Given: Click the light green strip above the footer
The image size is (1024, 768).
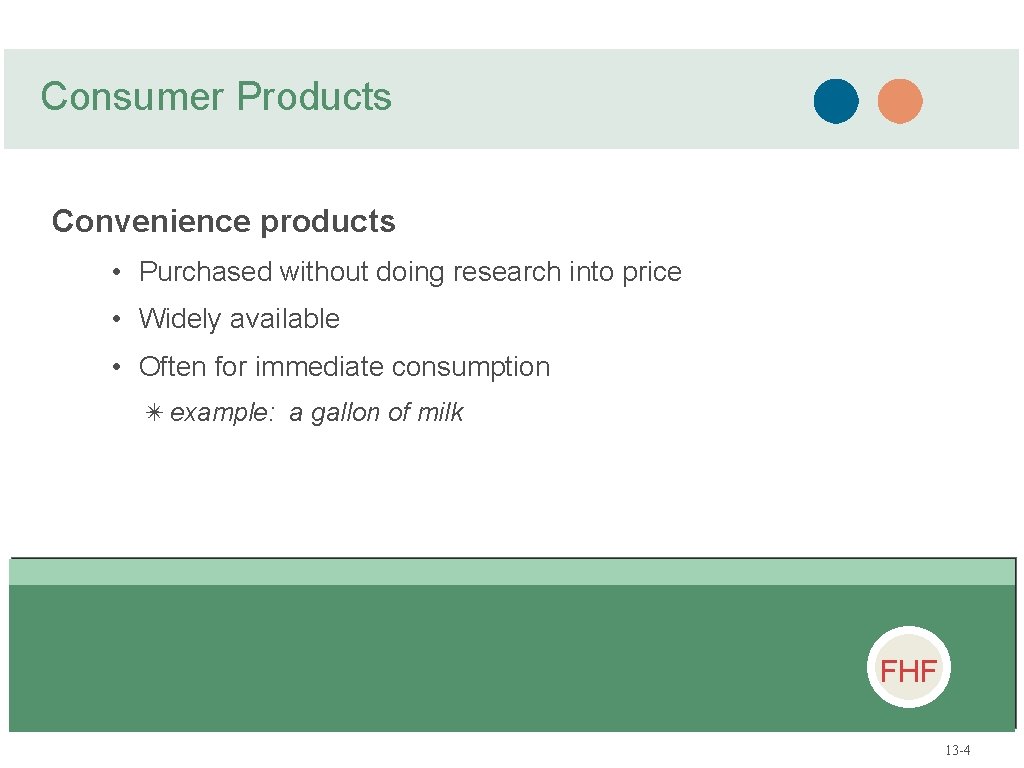Looking at the screenshot, I should coord(513,572).
